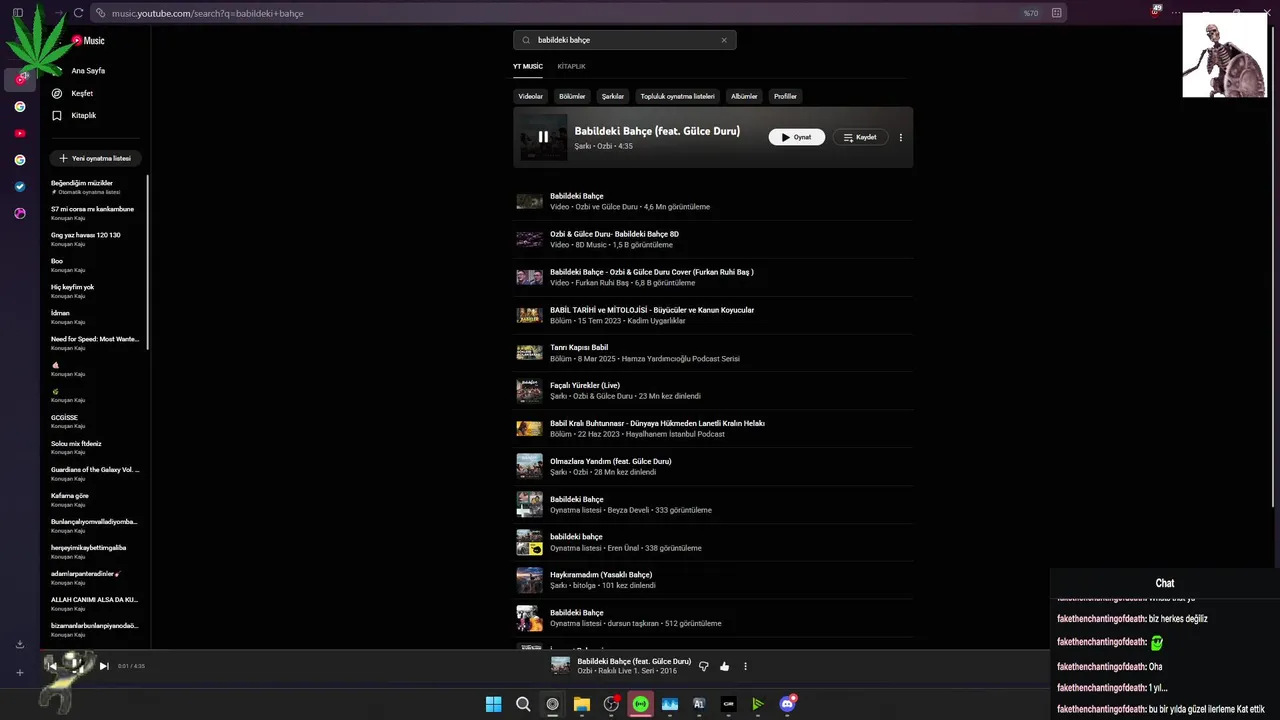The image size is (1280, 720).
Task: Open the player bar three-dot menu
Action: coord(745,666)
